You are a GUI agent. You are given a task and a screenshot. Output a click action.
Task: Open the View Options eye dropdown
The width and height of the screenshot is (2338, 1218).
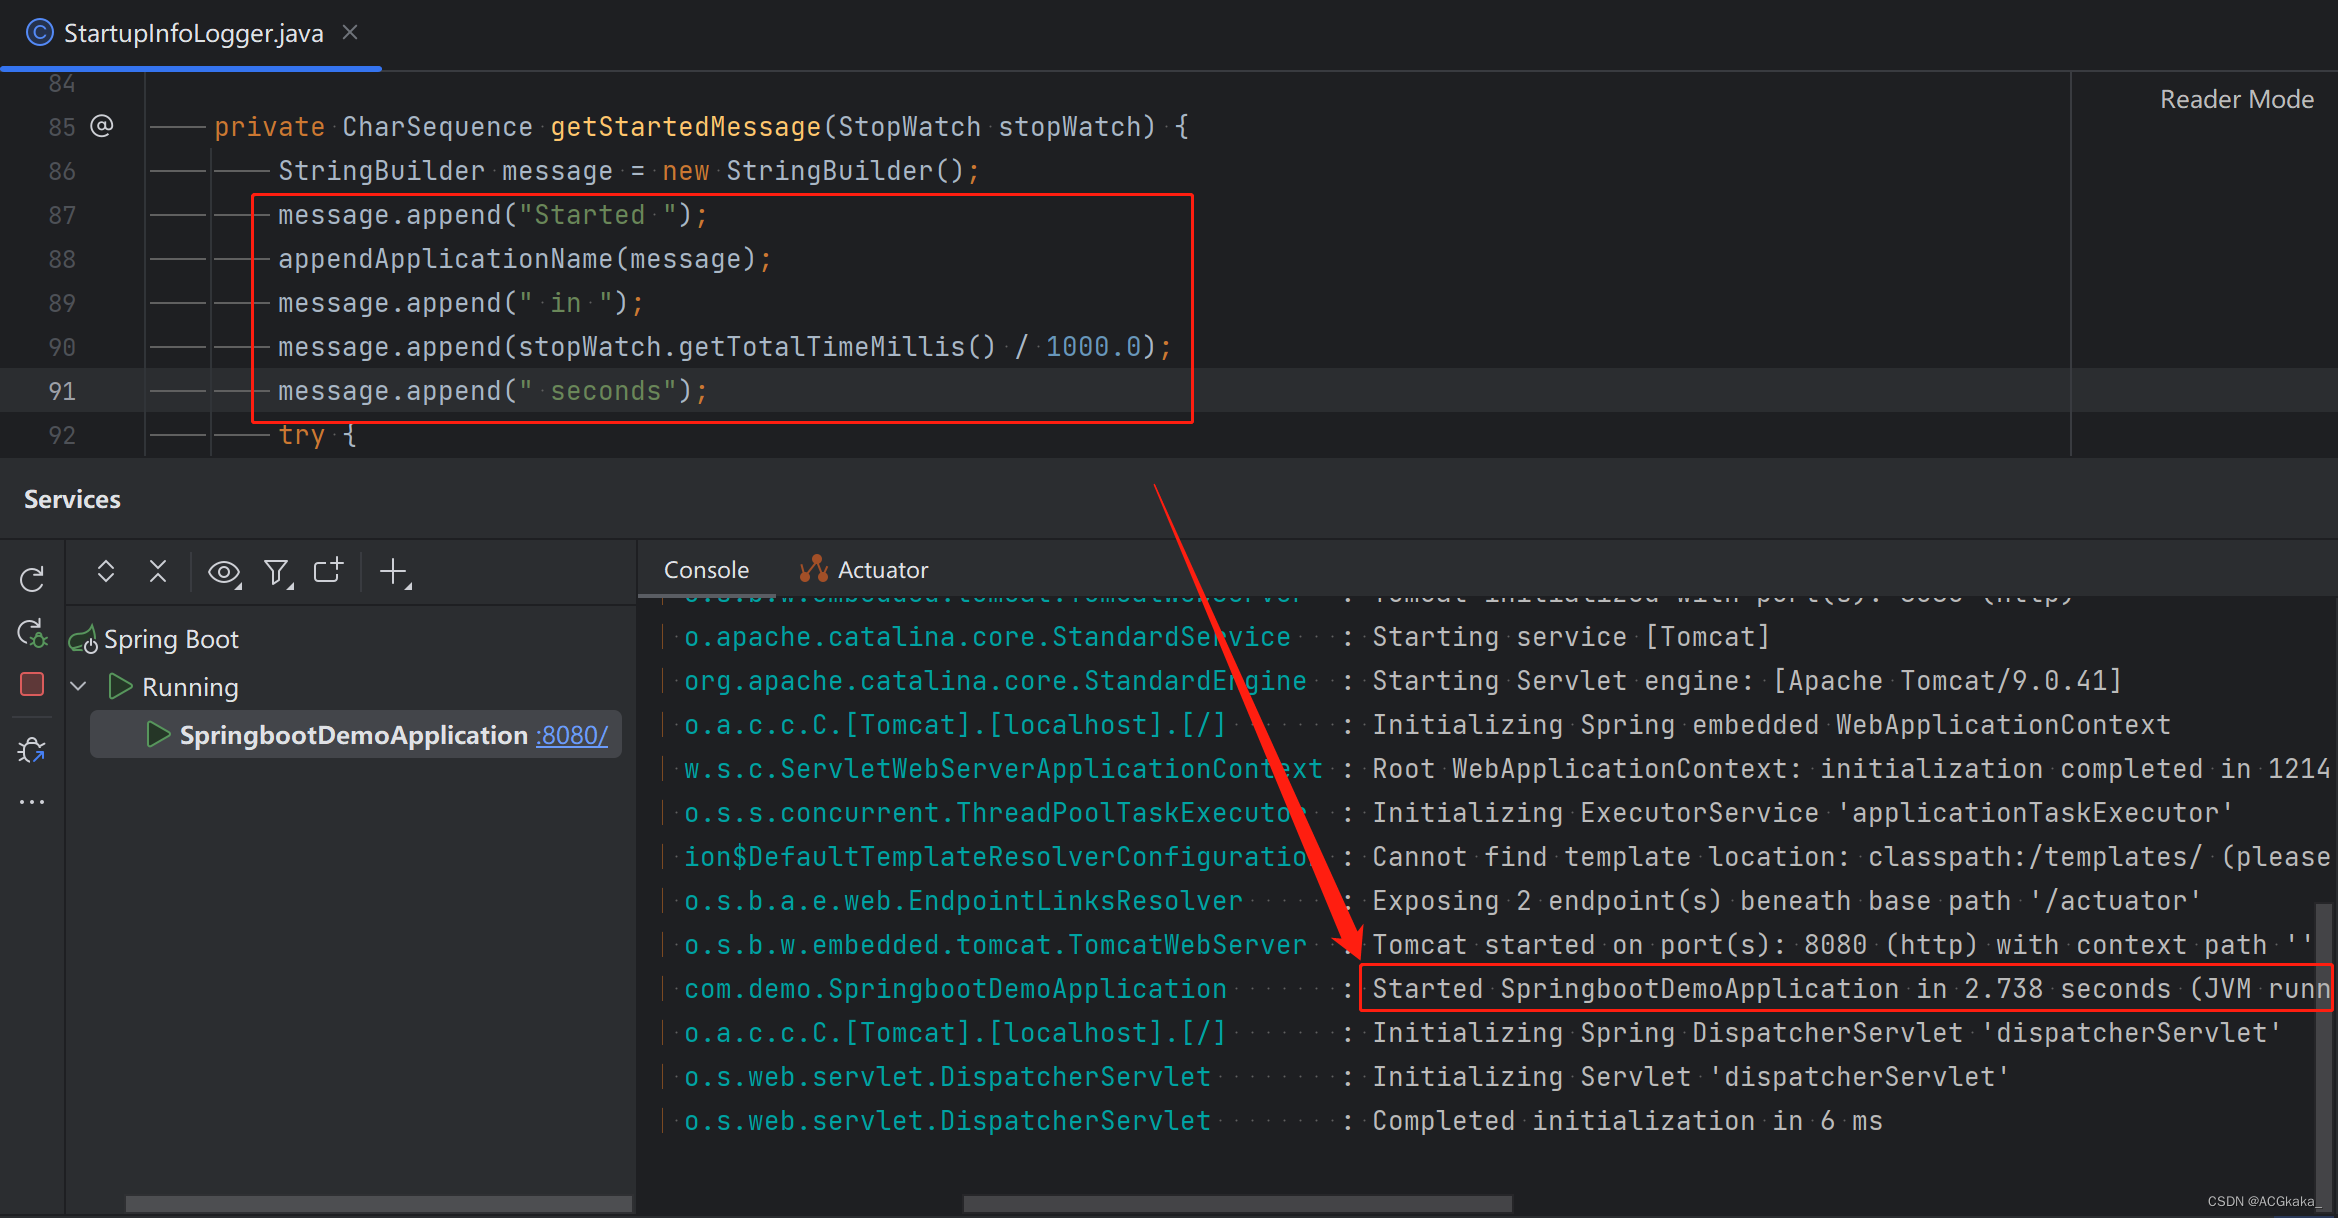224,572
